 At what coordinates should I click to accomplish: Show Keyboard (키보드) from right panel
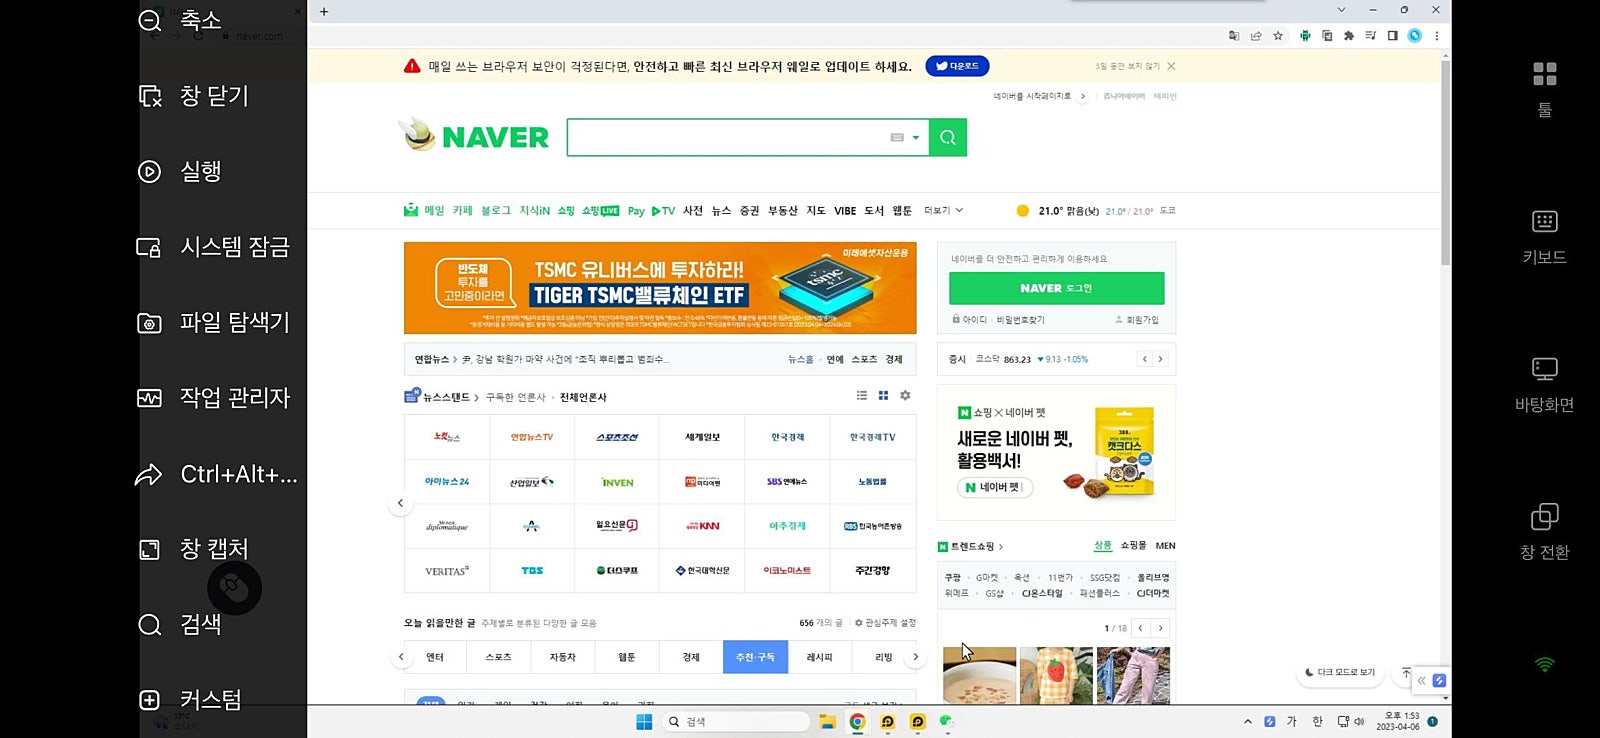tap(1544, 237)
